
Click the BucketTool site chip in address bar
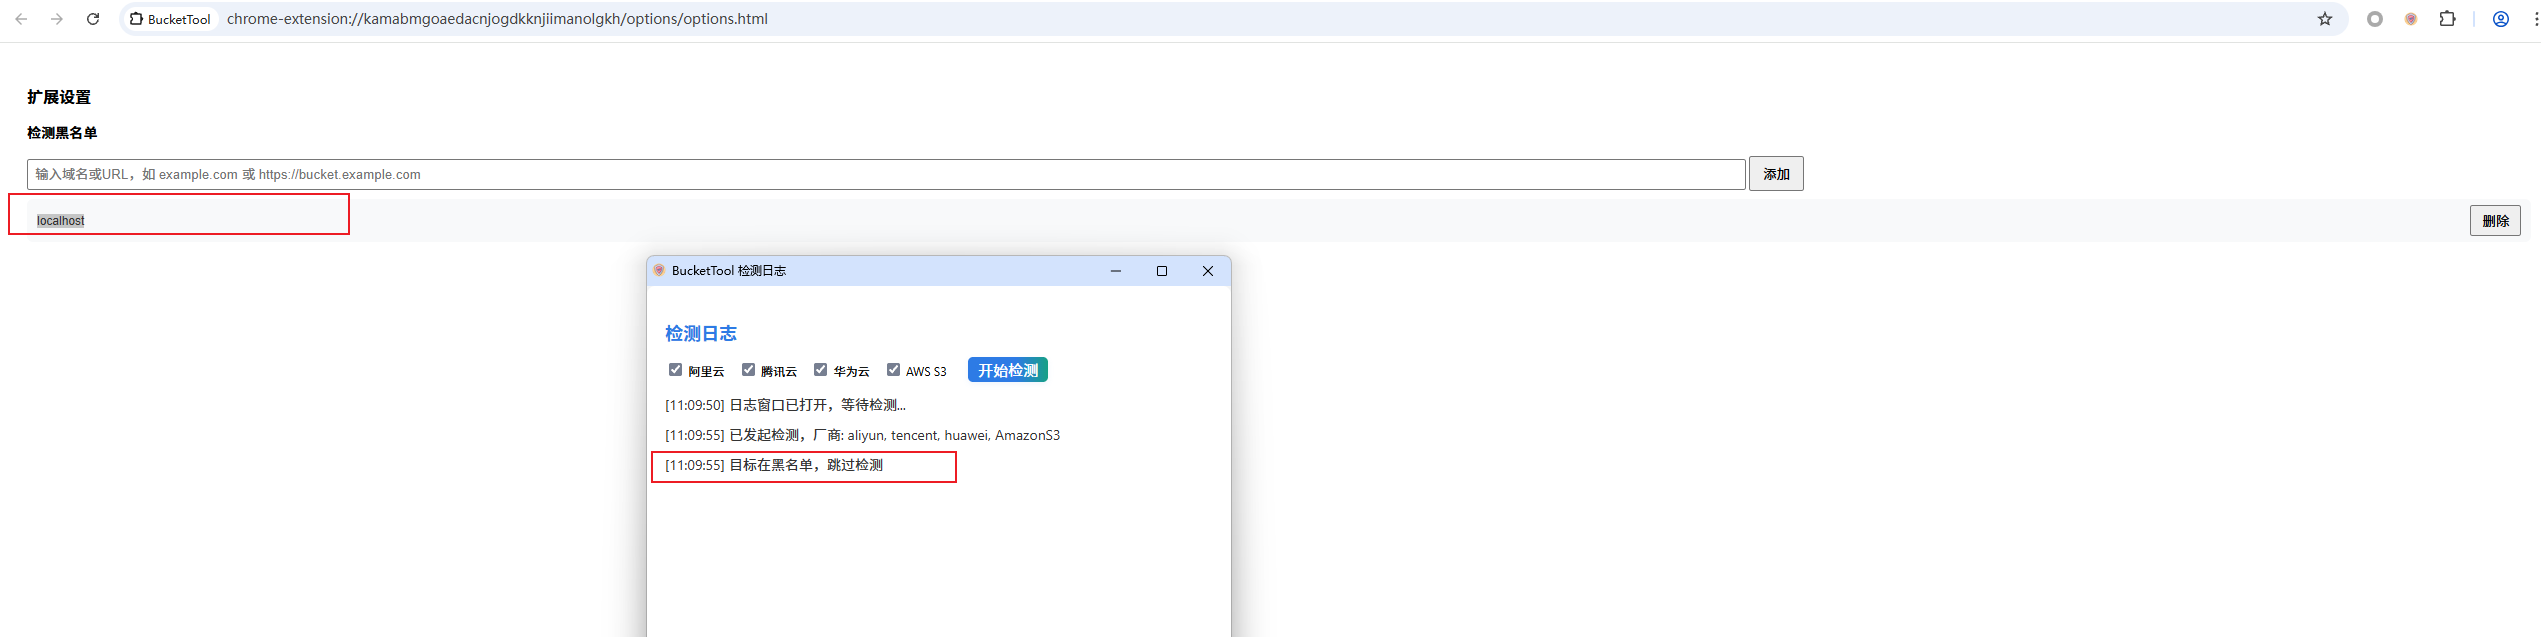point(170,19)
